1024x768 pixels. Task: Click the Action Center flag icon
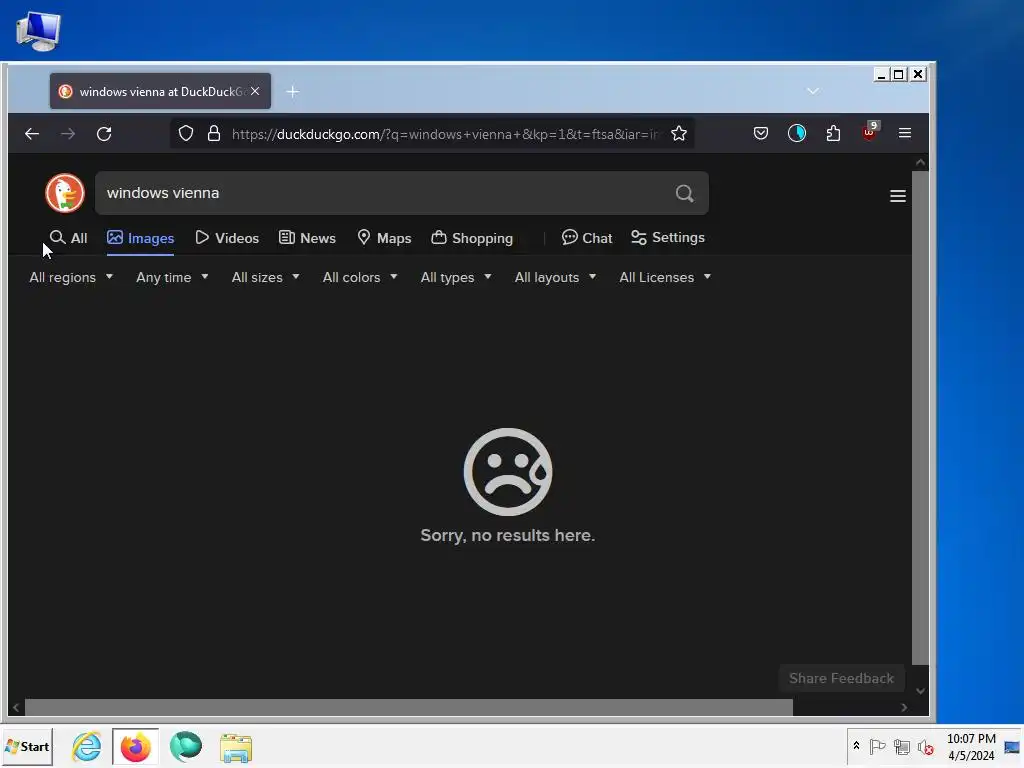coord(877,746)
